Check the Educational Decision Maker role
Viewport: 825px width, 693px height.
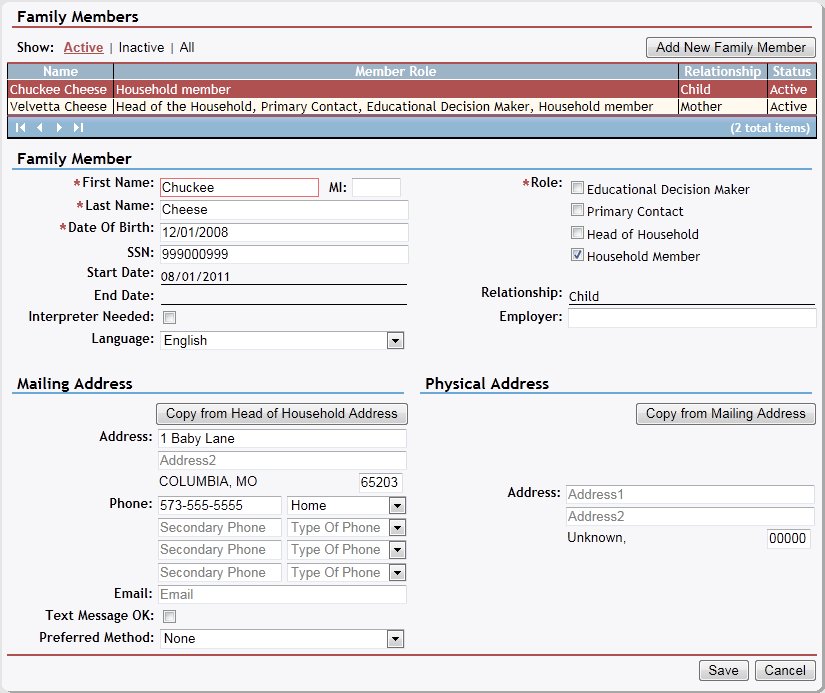click(x=577, y=188)
